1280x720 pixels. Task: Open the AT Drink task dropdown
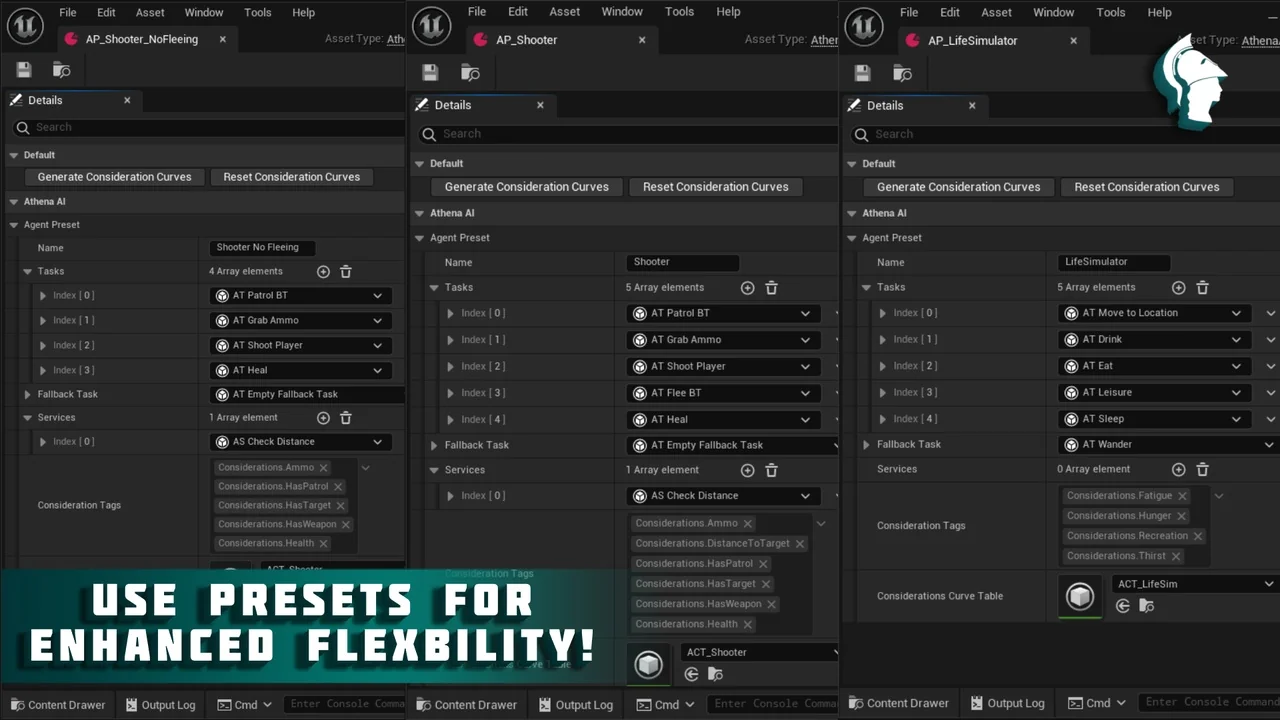tap(1236, 340)
